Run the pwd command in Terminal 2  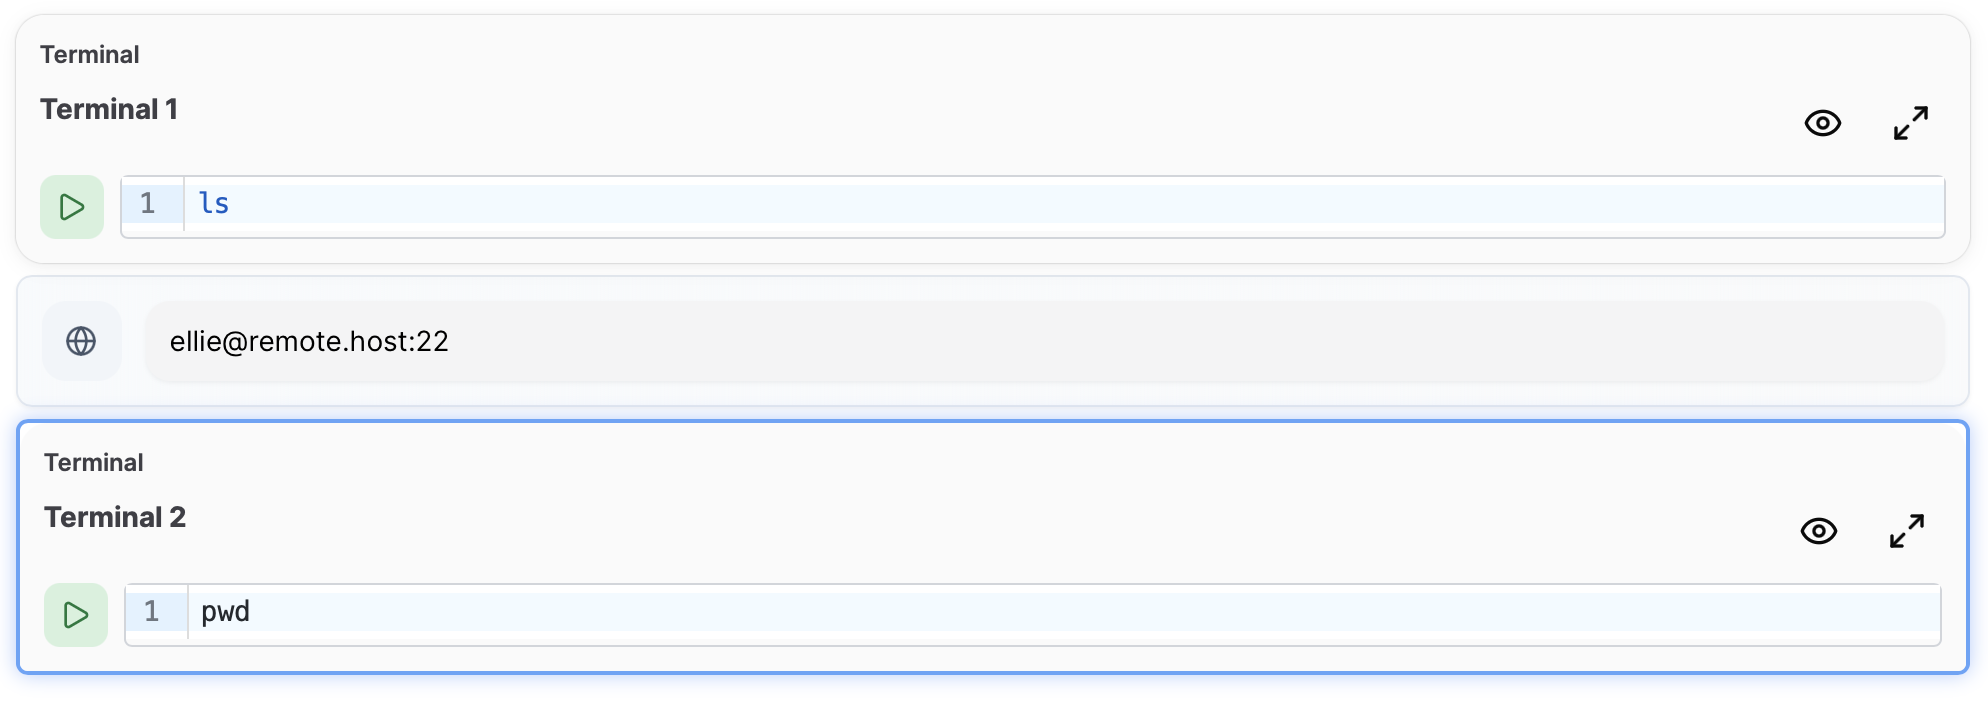[76, 615]
